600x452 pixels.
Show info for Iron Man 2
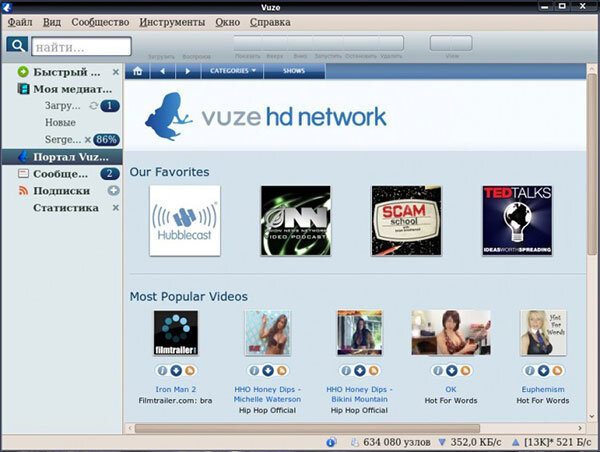tap(162, 370)
